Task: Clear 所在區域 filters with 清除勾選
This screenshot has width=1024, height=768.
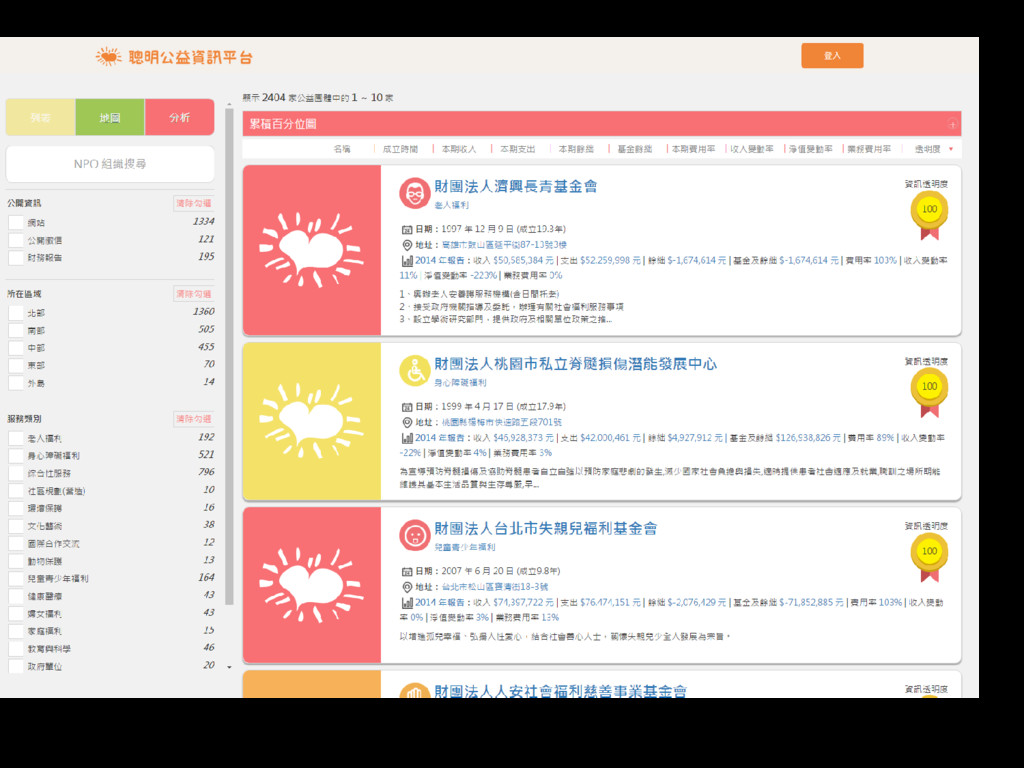Action: 193,294
